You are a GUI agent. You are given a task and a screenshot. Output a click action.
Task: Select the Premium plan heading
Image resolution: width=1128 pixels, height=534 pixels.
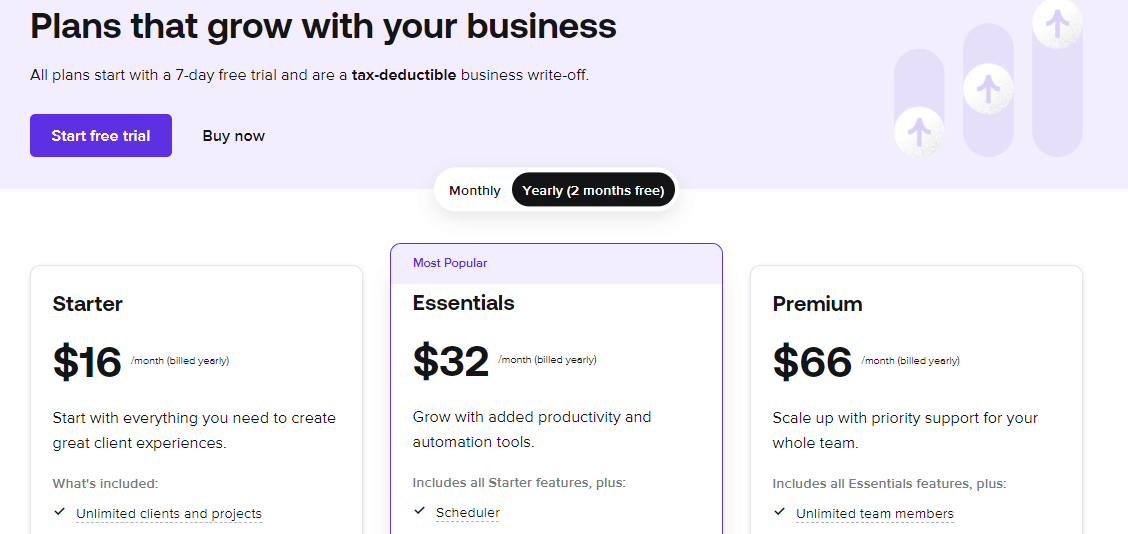pyautogui.click(x=818, y=304)
